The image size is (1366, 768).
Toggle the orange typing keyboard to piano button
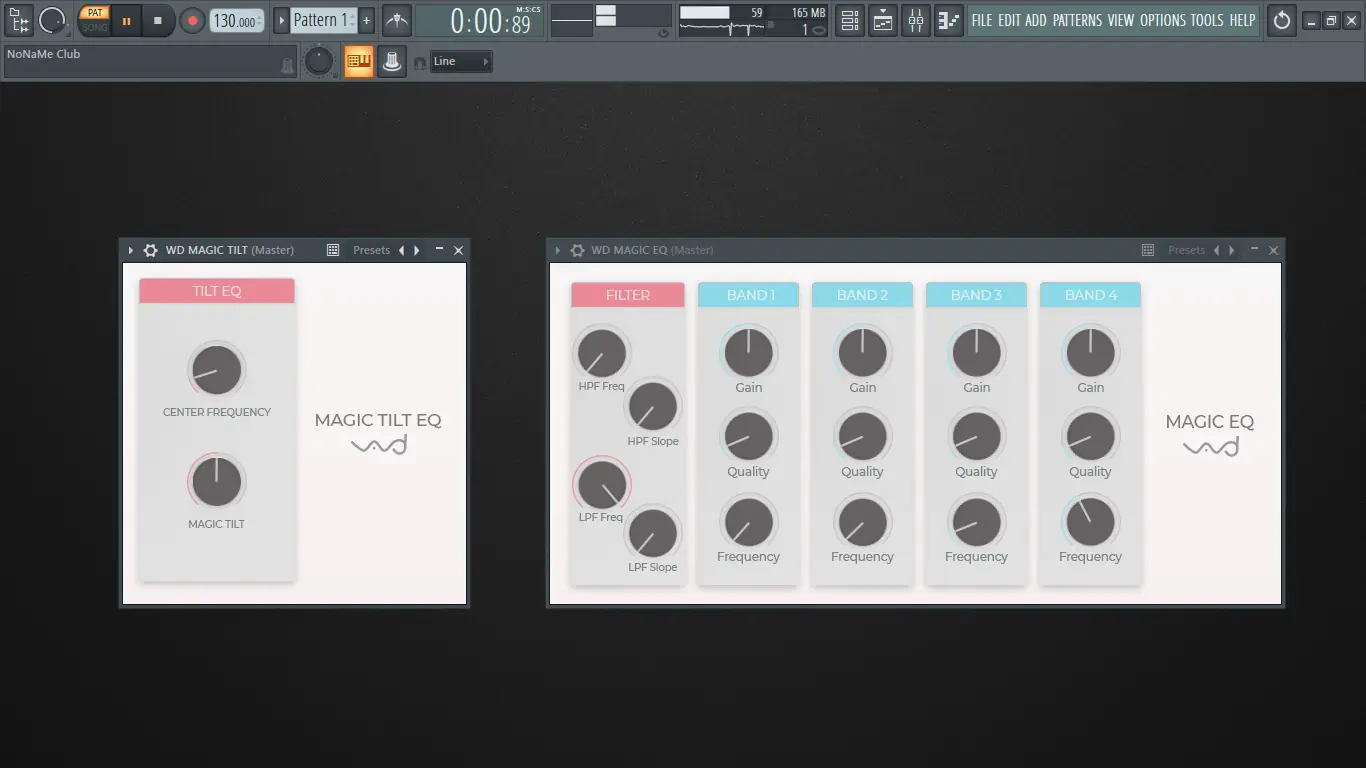click(358, 61)
